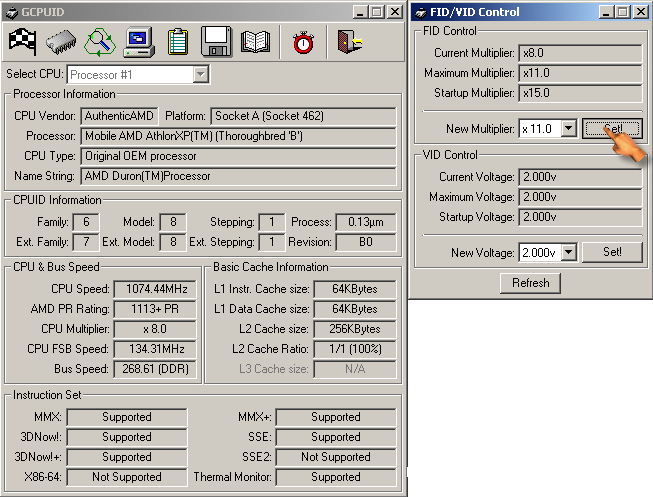Click the computer monitor toolbar icon
653x497 pixels.
[137, 42]
